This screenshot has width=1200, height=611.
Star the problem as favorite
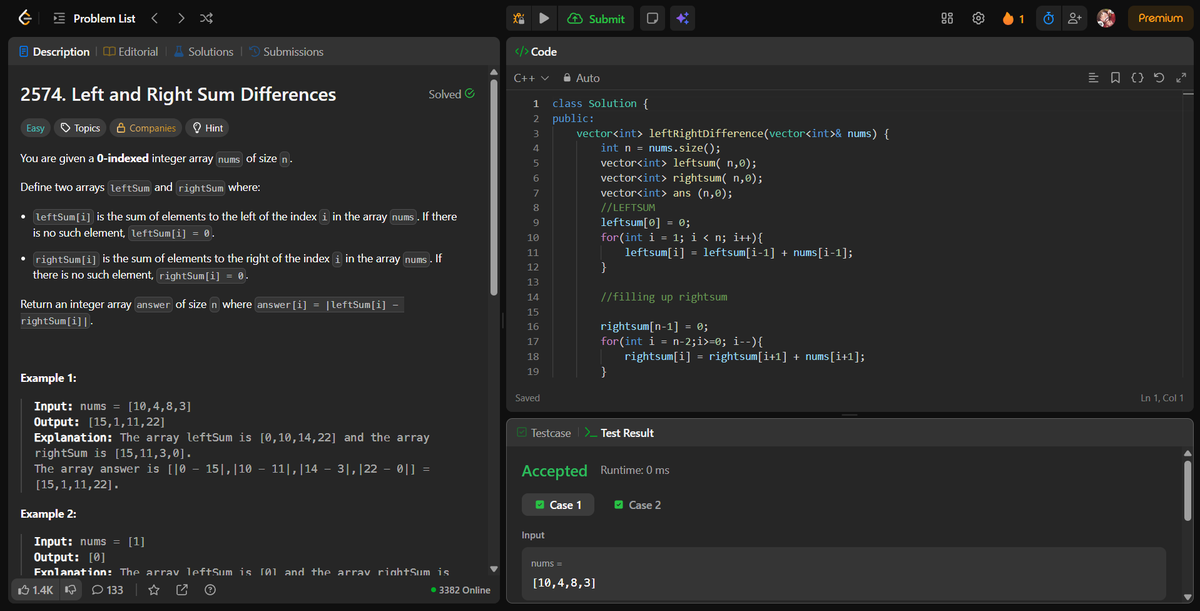coord(154,590)
